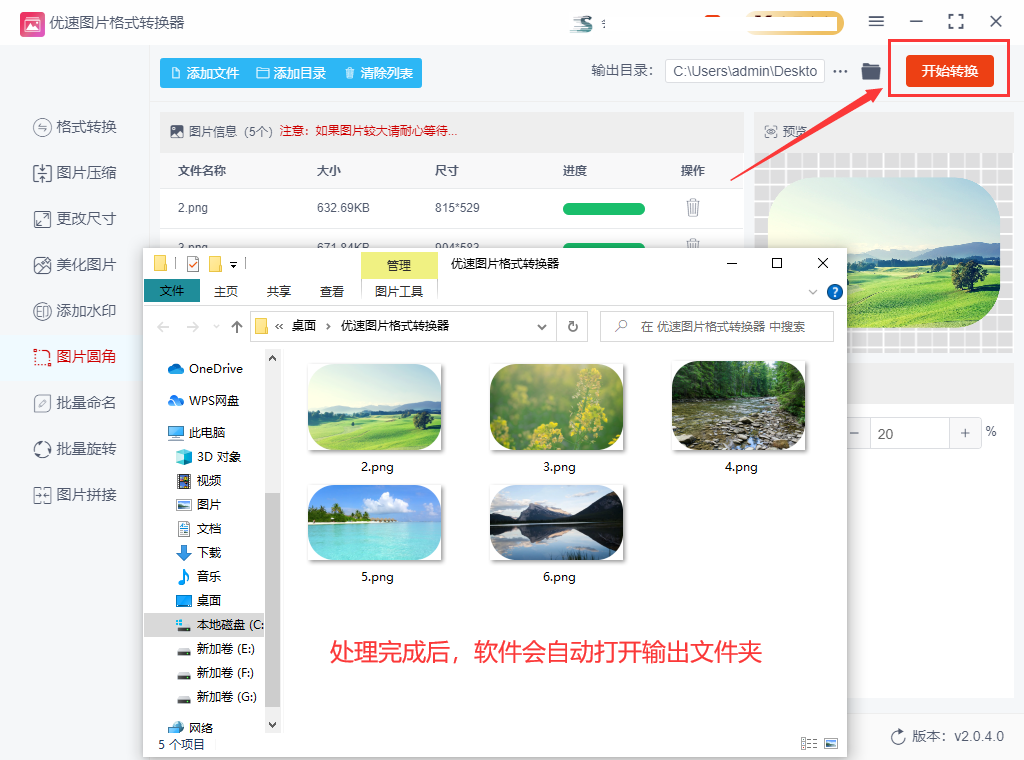This screenshot has width=1024, height=760.
Task: Click the output directory path field
Action: click(744, 71)
